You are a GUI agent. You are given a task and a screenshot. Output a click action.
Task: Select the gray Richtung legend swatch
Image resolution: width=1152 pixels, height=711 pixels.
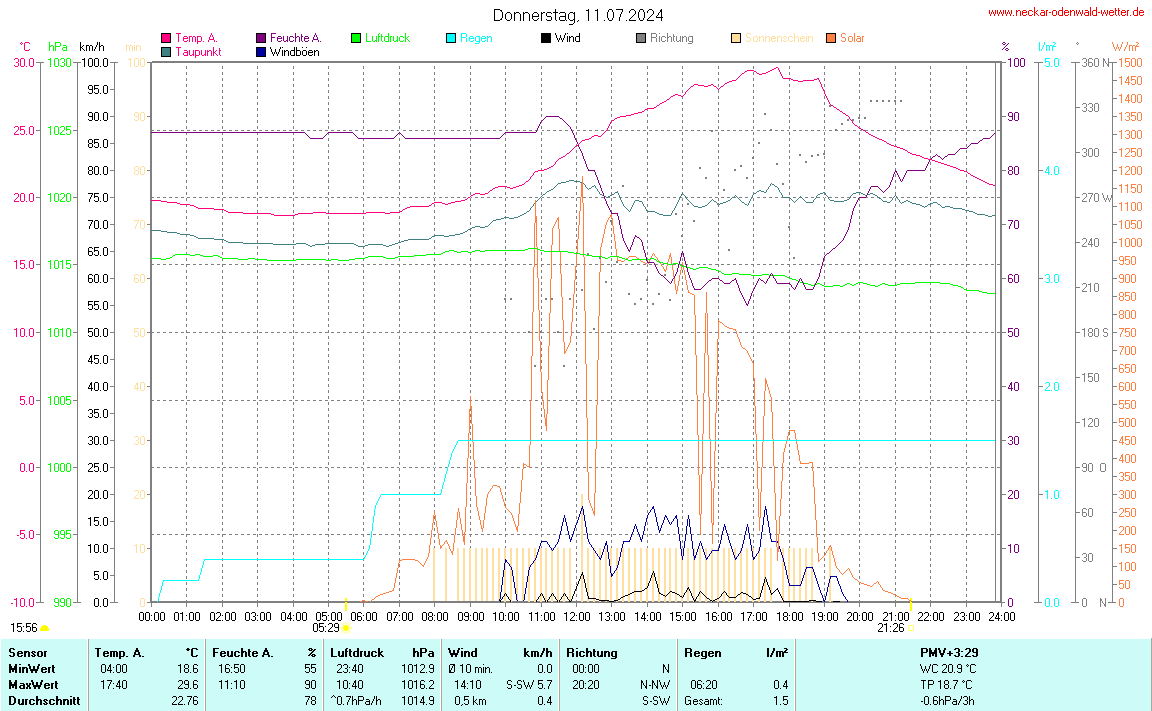640,38
